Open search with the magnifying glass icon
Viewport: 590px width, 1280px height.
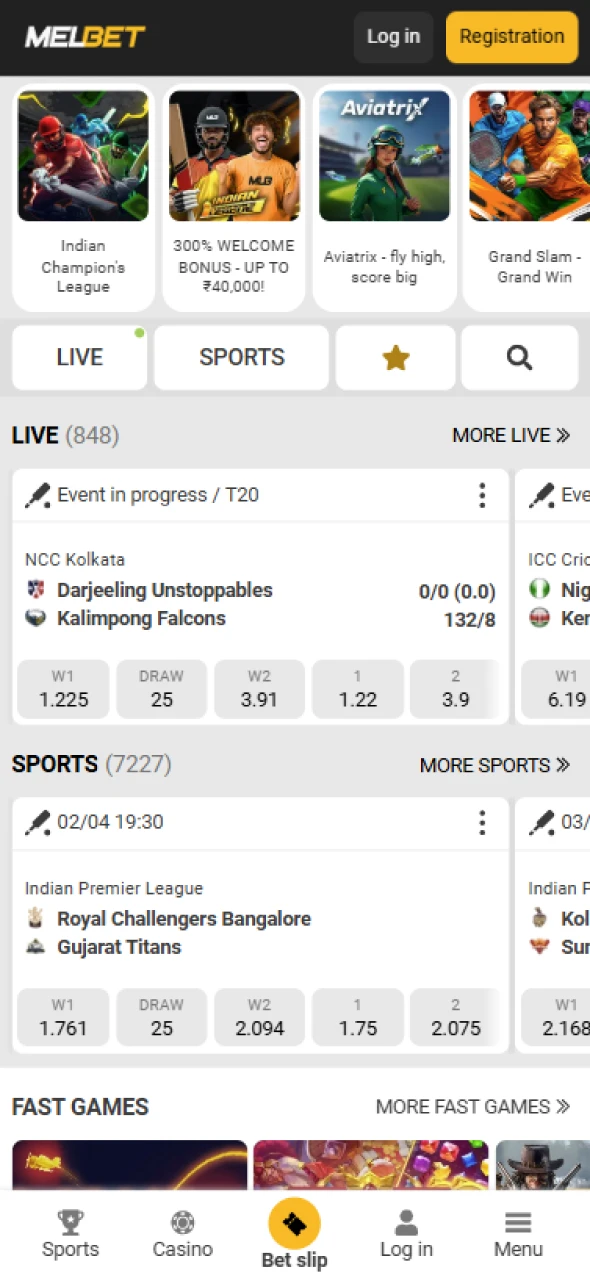tap(519, 357)
